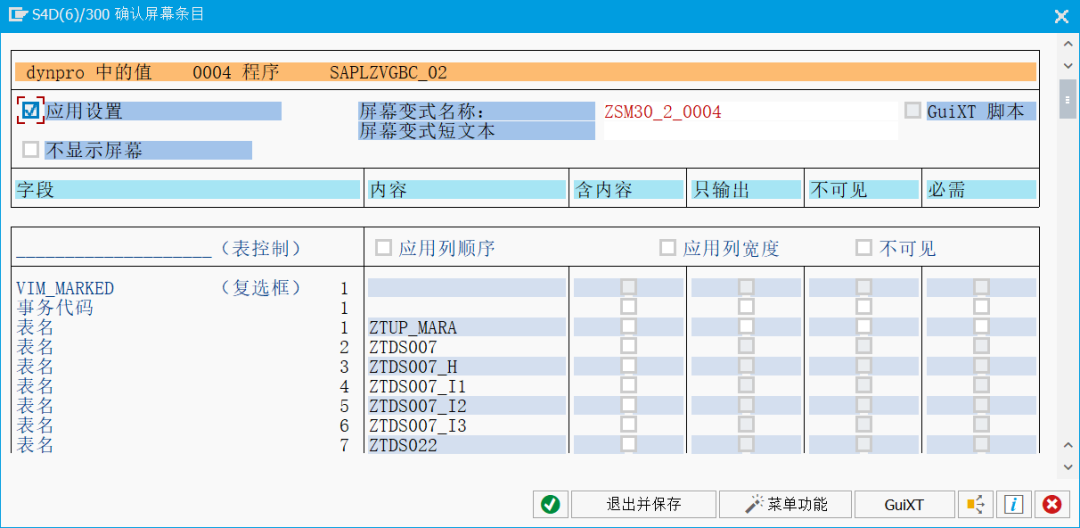The height and width of the screenshot is (528, 1080).
Task: Click the SAP window title bar icon
Action: click(x=16, y=14)
